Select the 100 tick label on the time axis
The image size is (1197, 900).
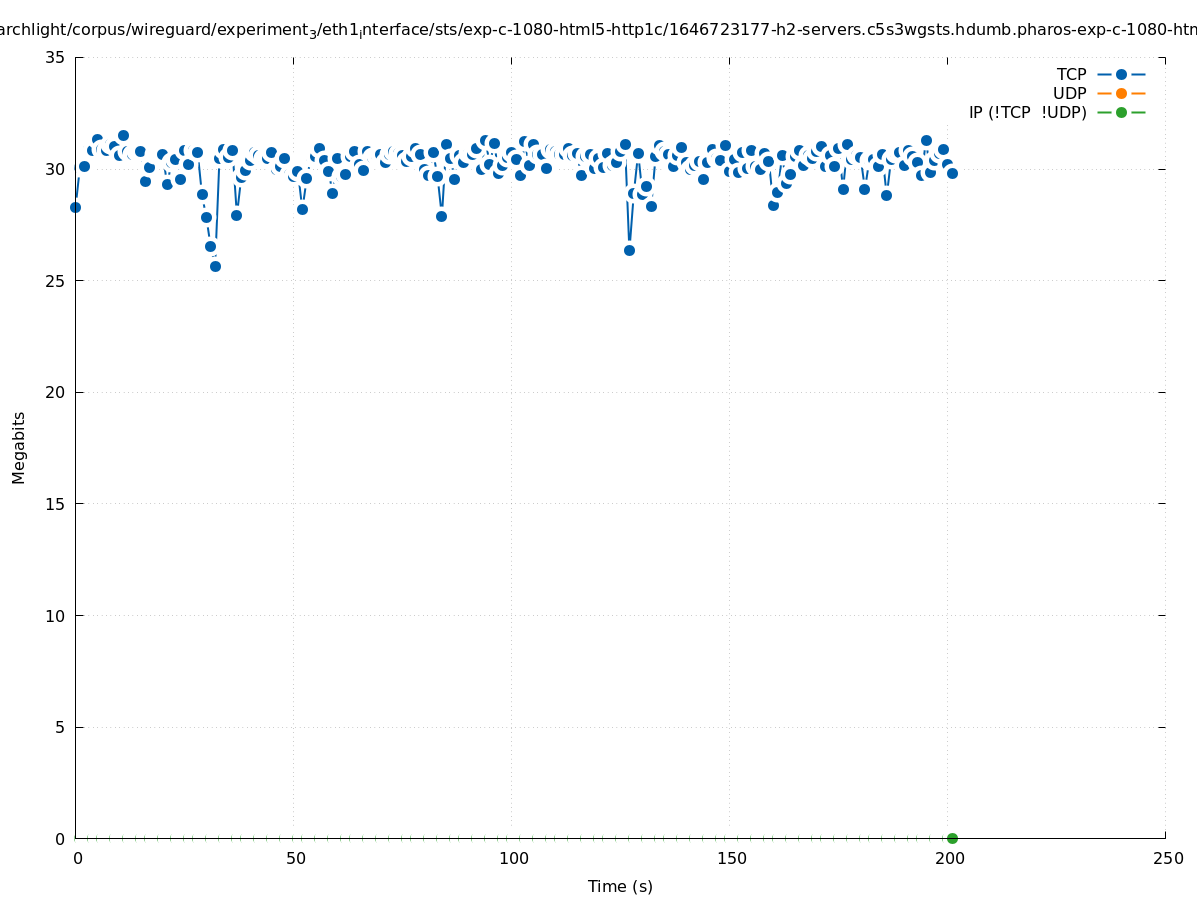click(513, 859)
